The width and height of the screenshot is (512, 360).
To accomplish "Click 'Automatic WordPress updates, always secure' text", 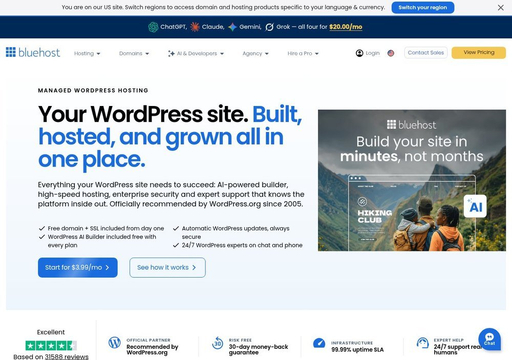I will [x=235, y=232].
